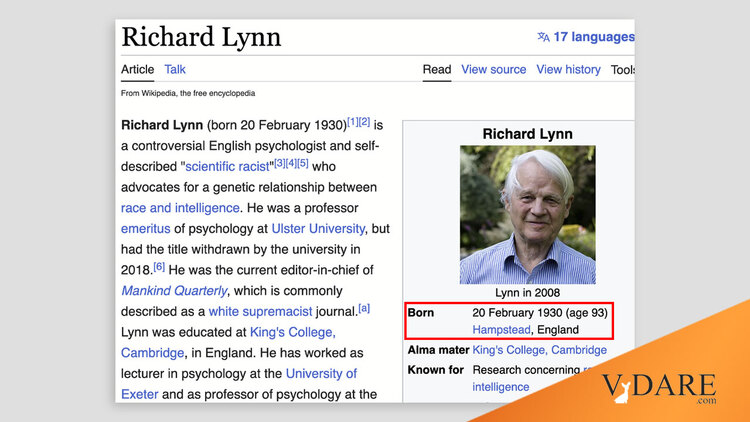The height and width of the screenshot is (422, 750).
Task: Open the emeritus link
Action: click(x=145, y=229)
